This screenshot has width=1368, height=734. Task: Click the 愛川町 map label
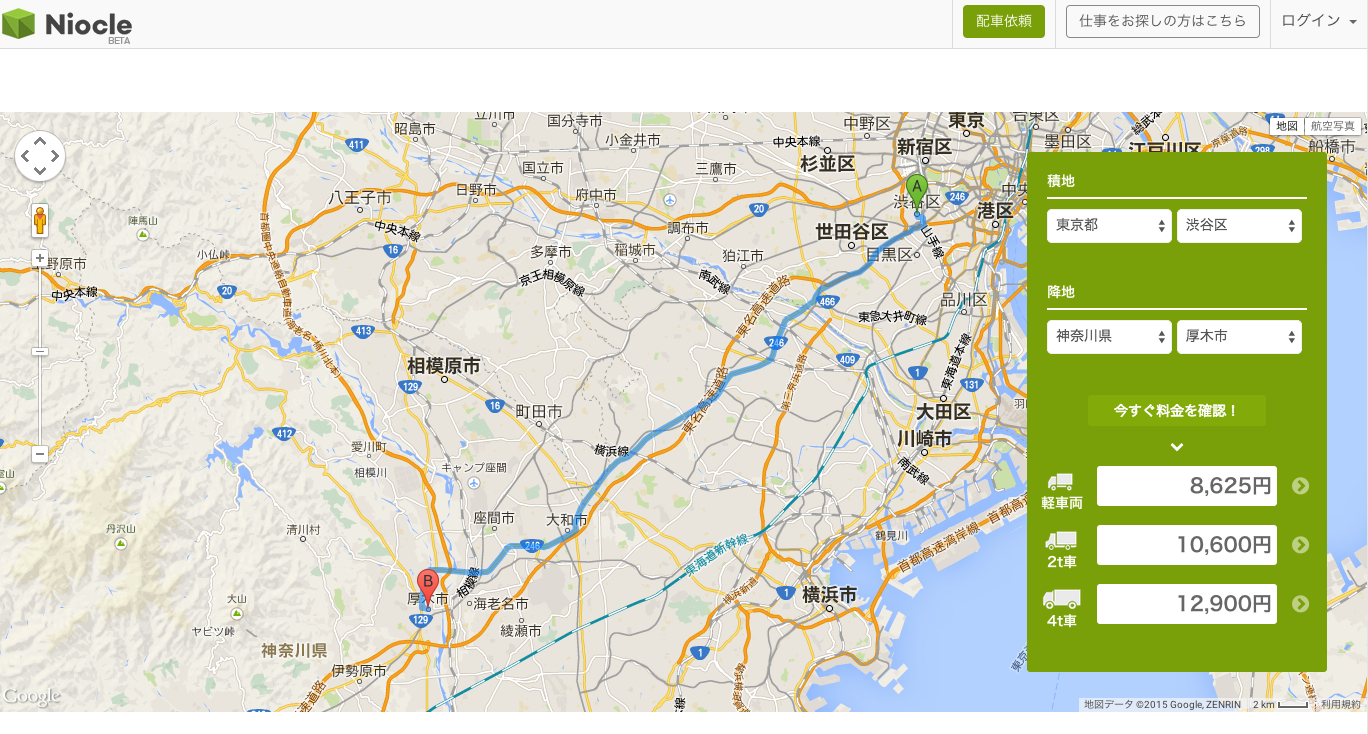point(369,447)
